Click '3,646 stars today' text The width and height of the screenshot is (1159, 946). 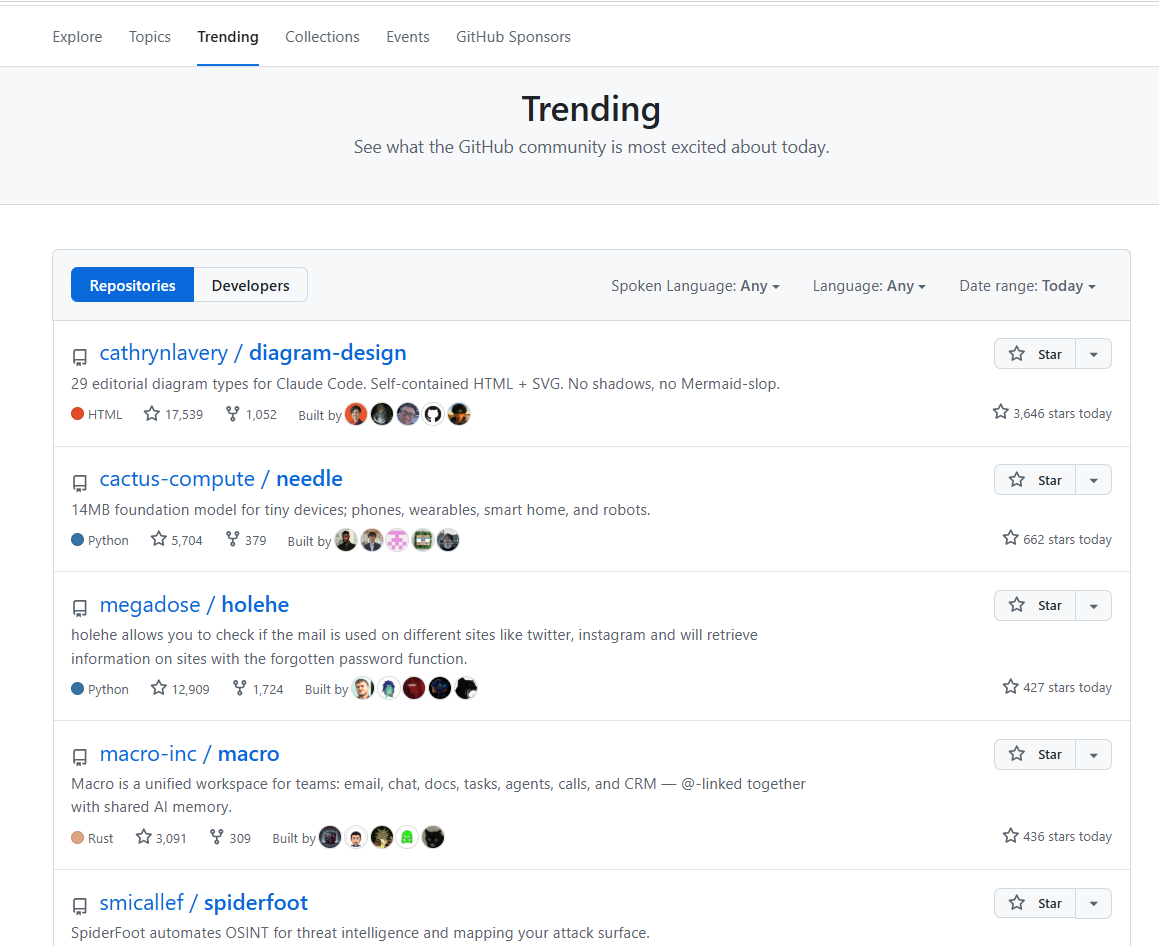click(x=1062, y=413)
